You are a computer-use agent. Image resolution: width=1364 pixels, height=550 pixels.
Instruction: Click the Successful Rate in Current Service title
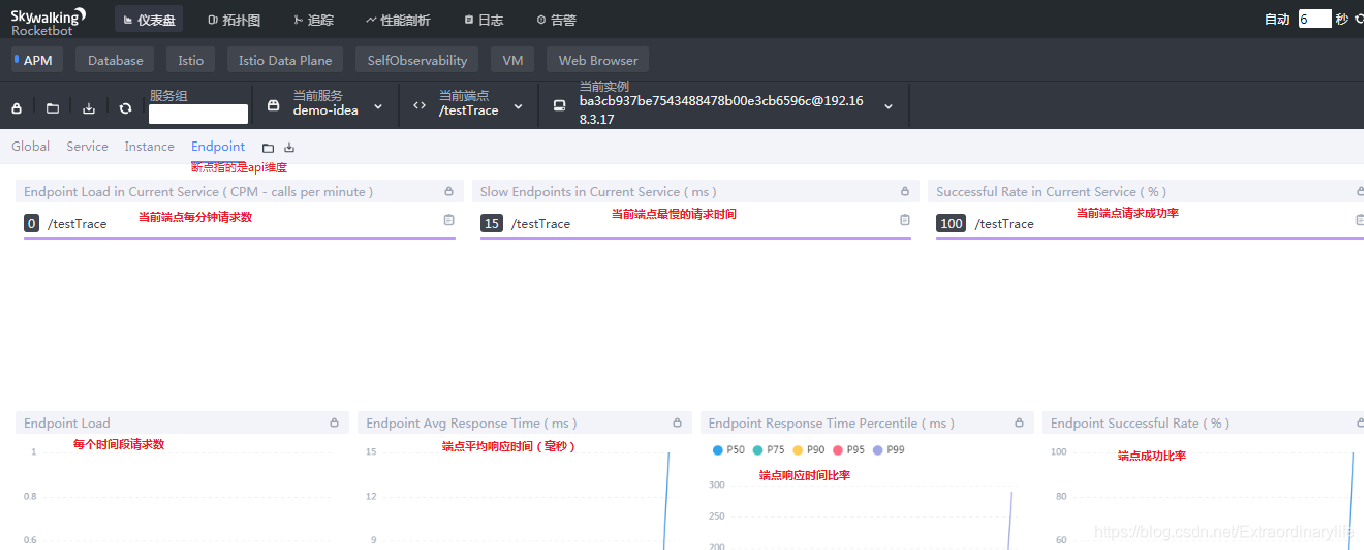click(1051, 191)
